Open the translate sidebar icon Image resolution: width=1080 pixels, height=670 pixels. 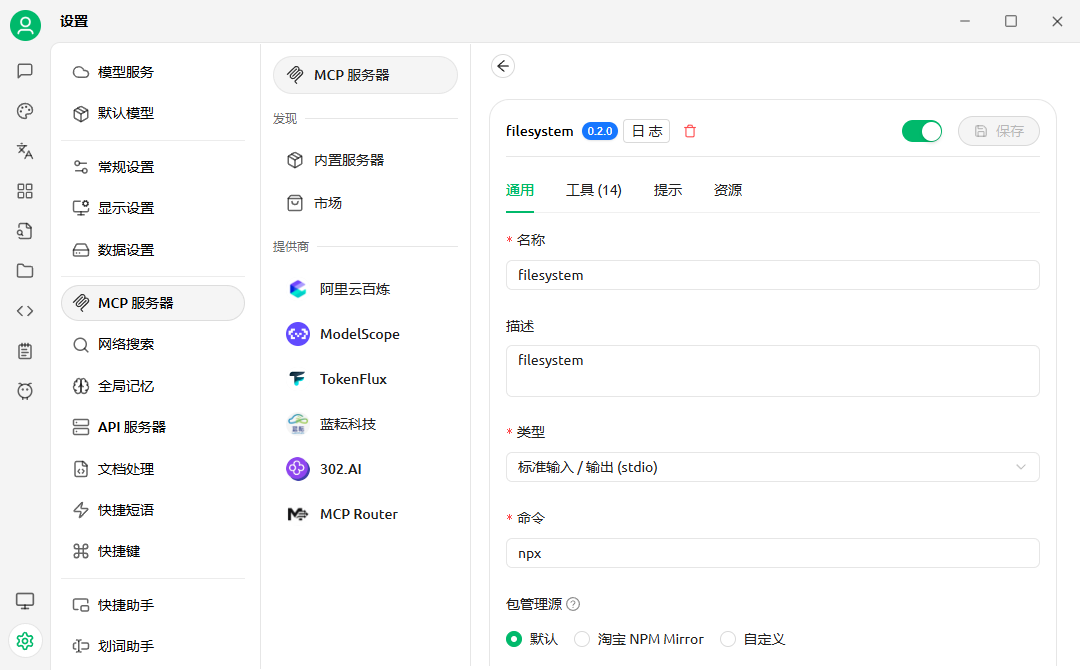25,151
